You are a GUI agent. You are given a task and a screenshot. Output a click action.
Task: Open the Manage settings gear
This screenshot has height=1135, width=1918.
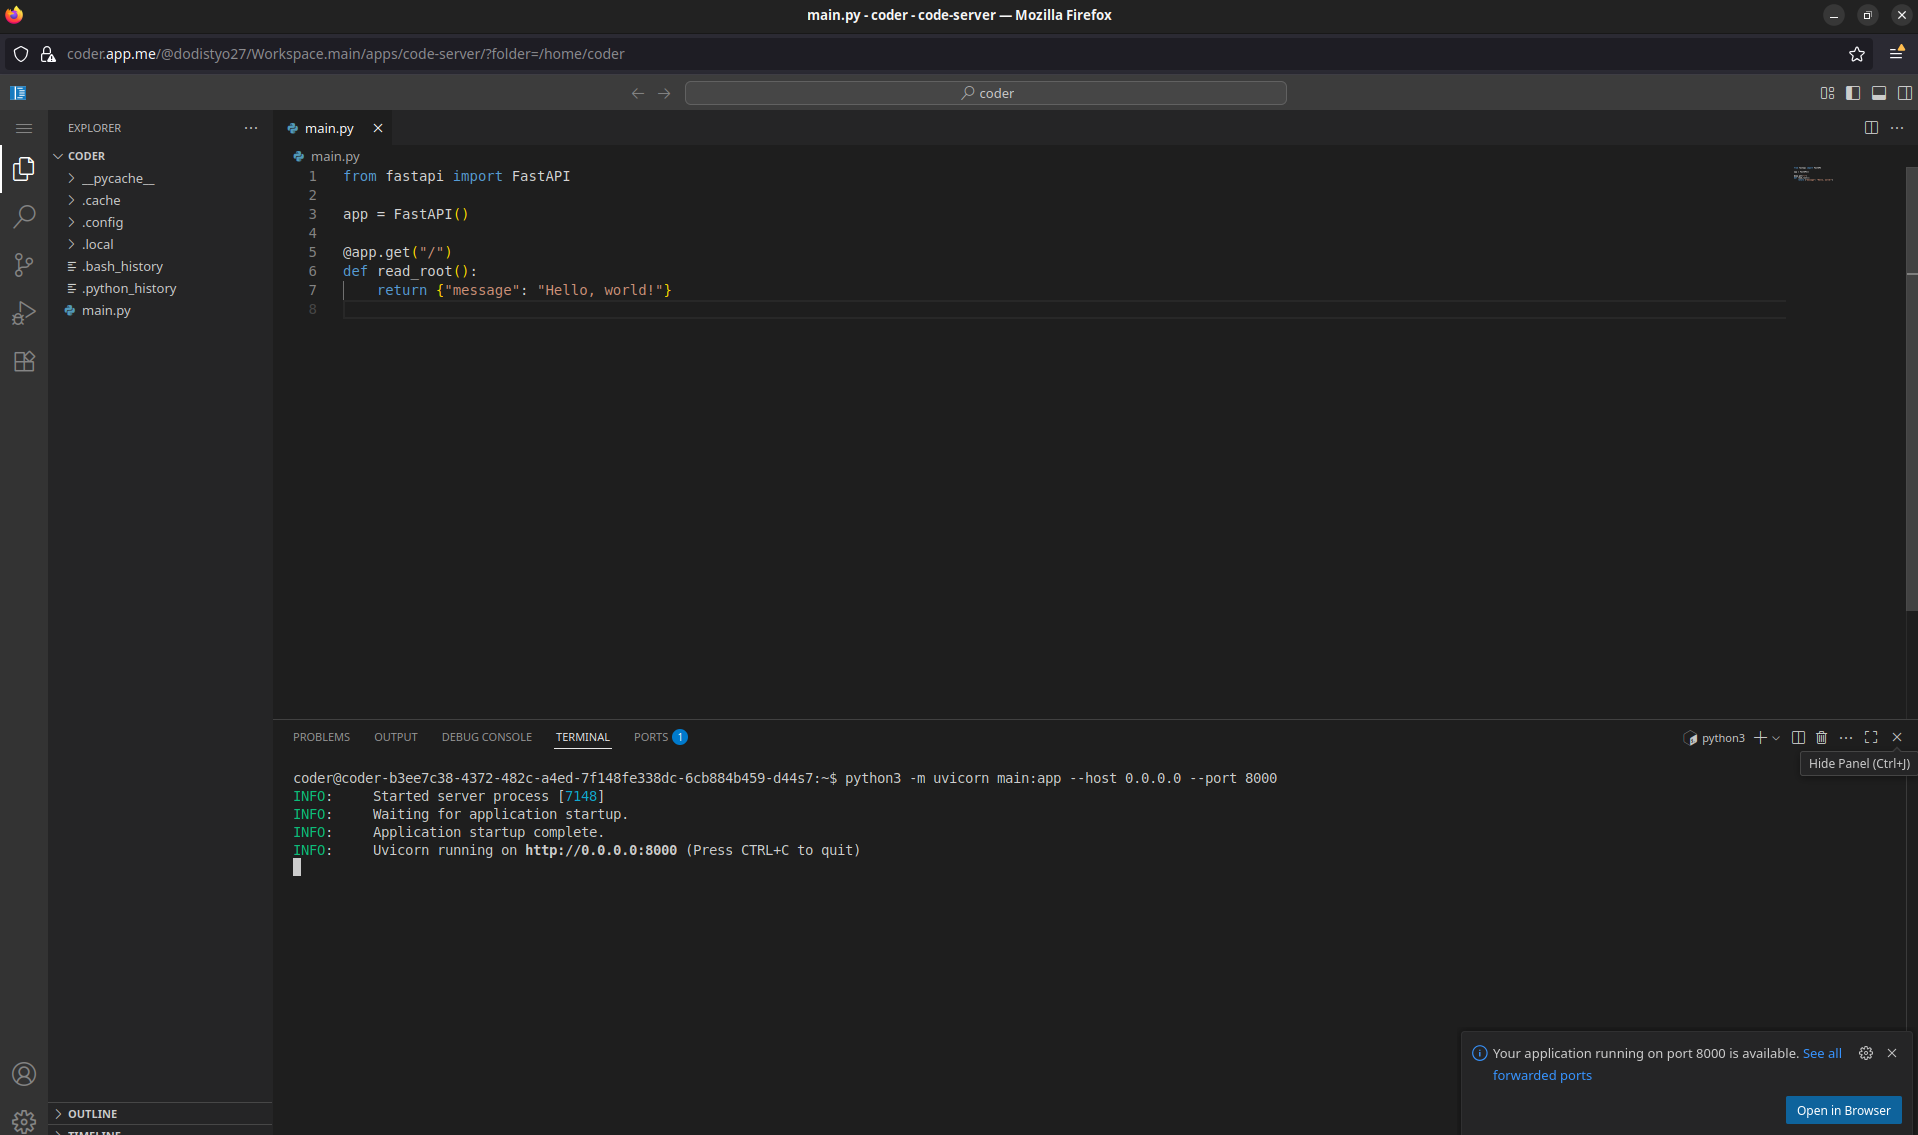point(24,1121)
